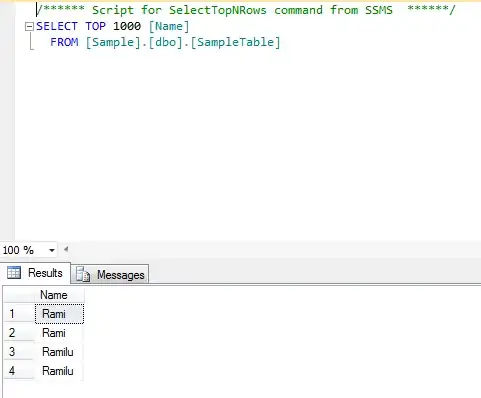Select the Ramilu cell in row 3
The image size is (481, 398).
59,352
